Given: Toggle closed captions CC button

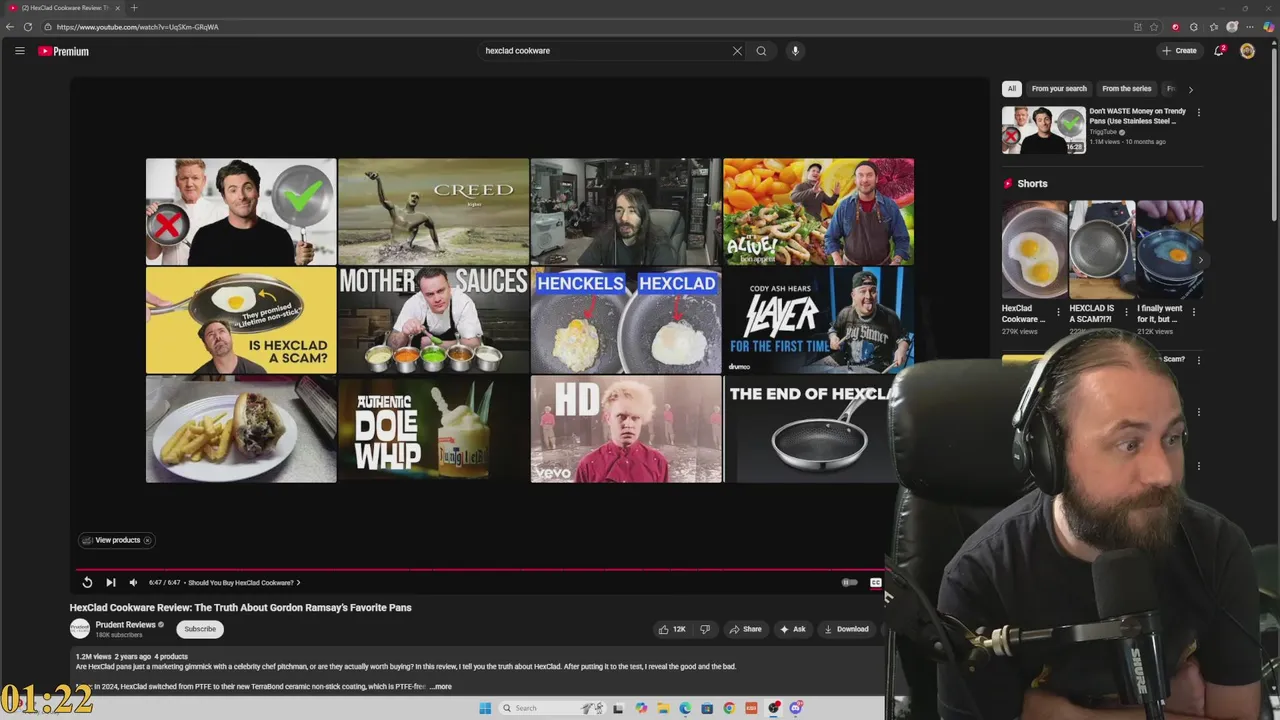Looking at the screenshot, I should coord(875,582).
